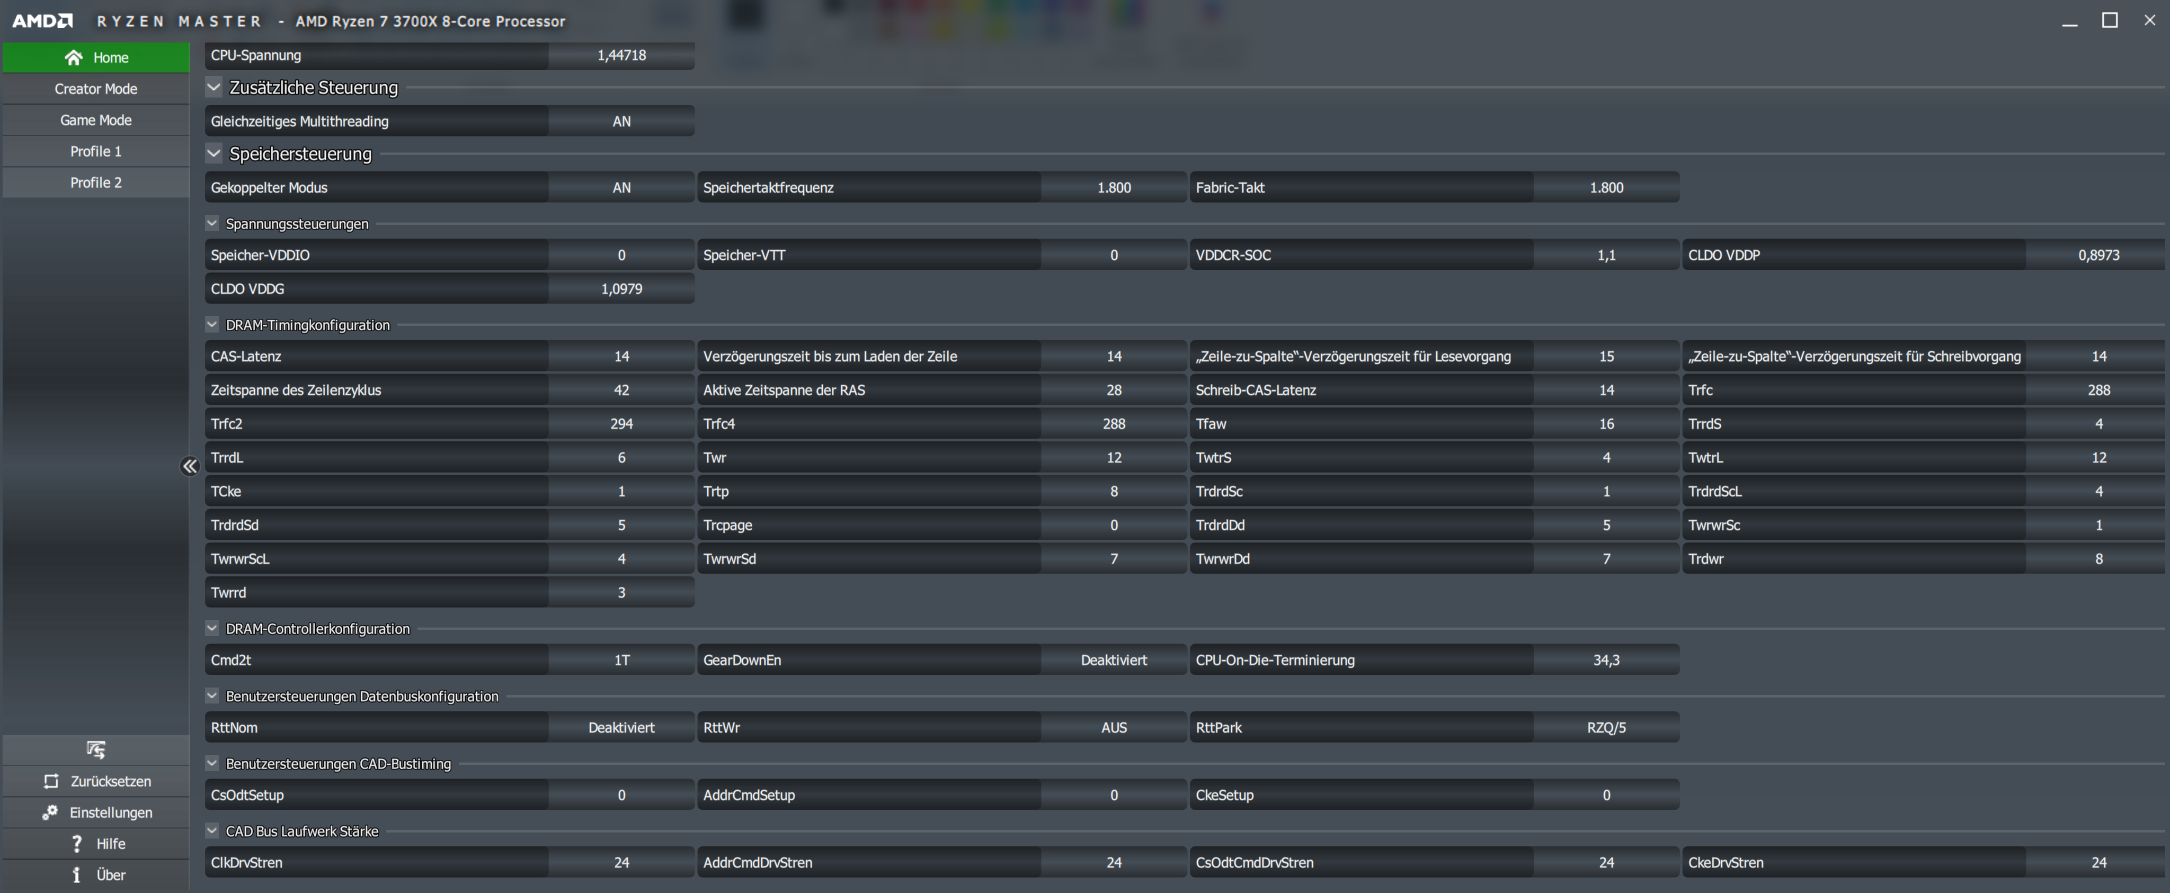Switch to Profile 2

pos(96,182)
